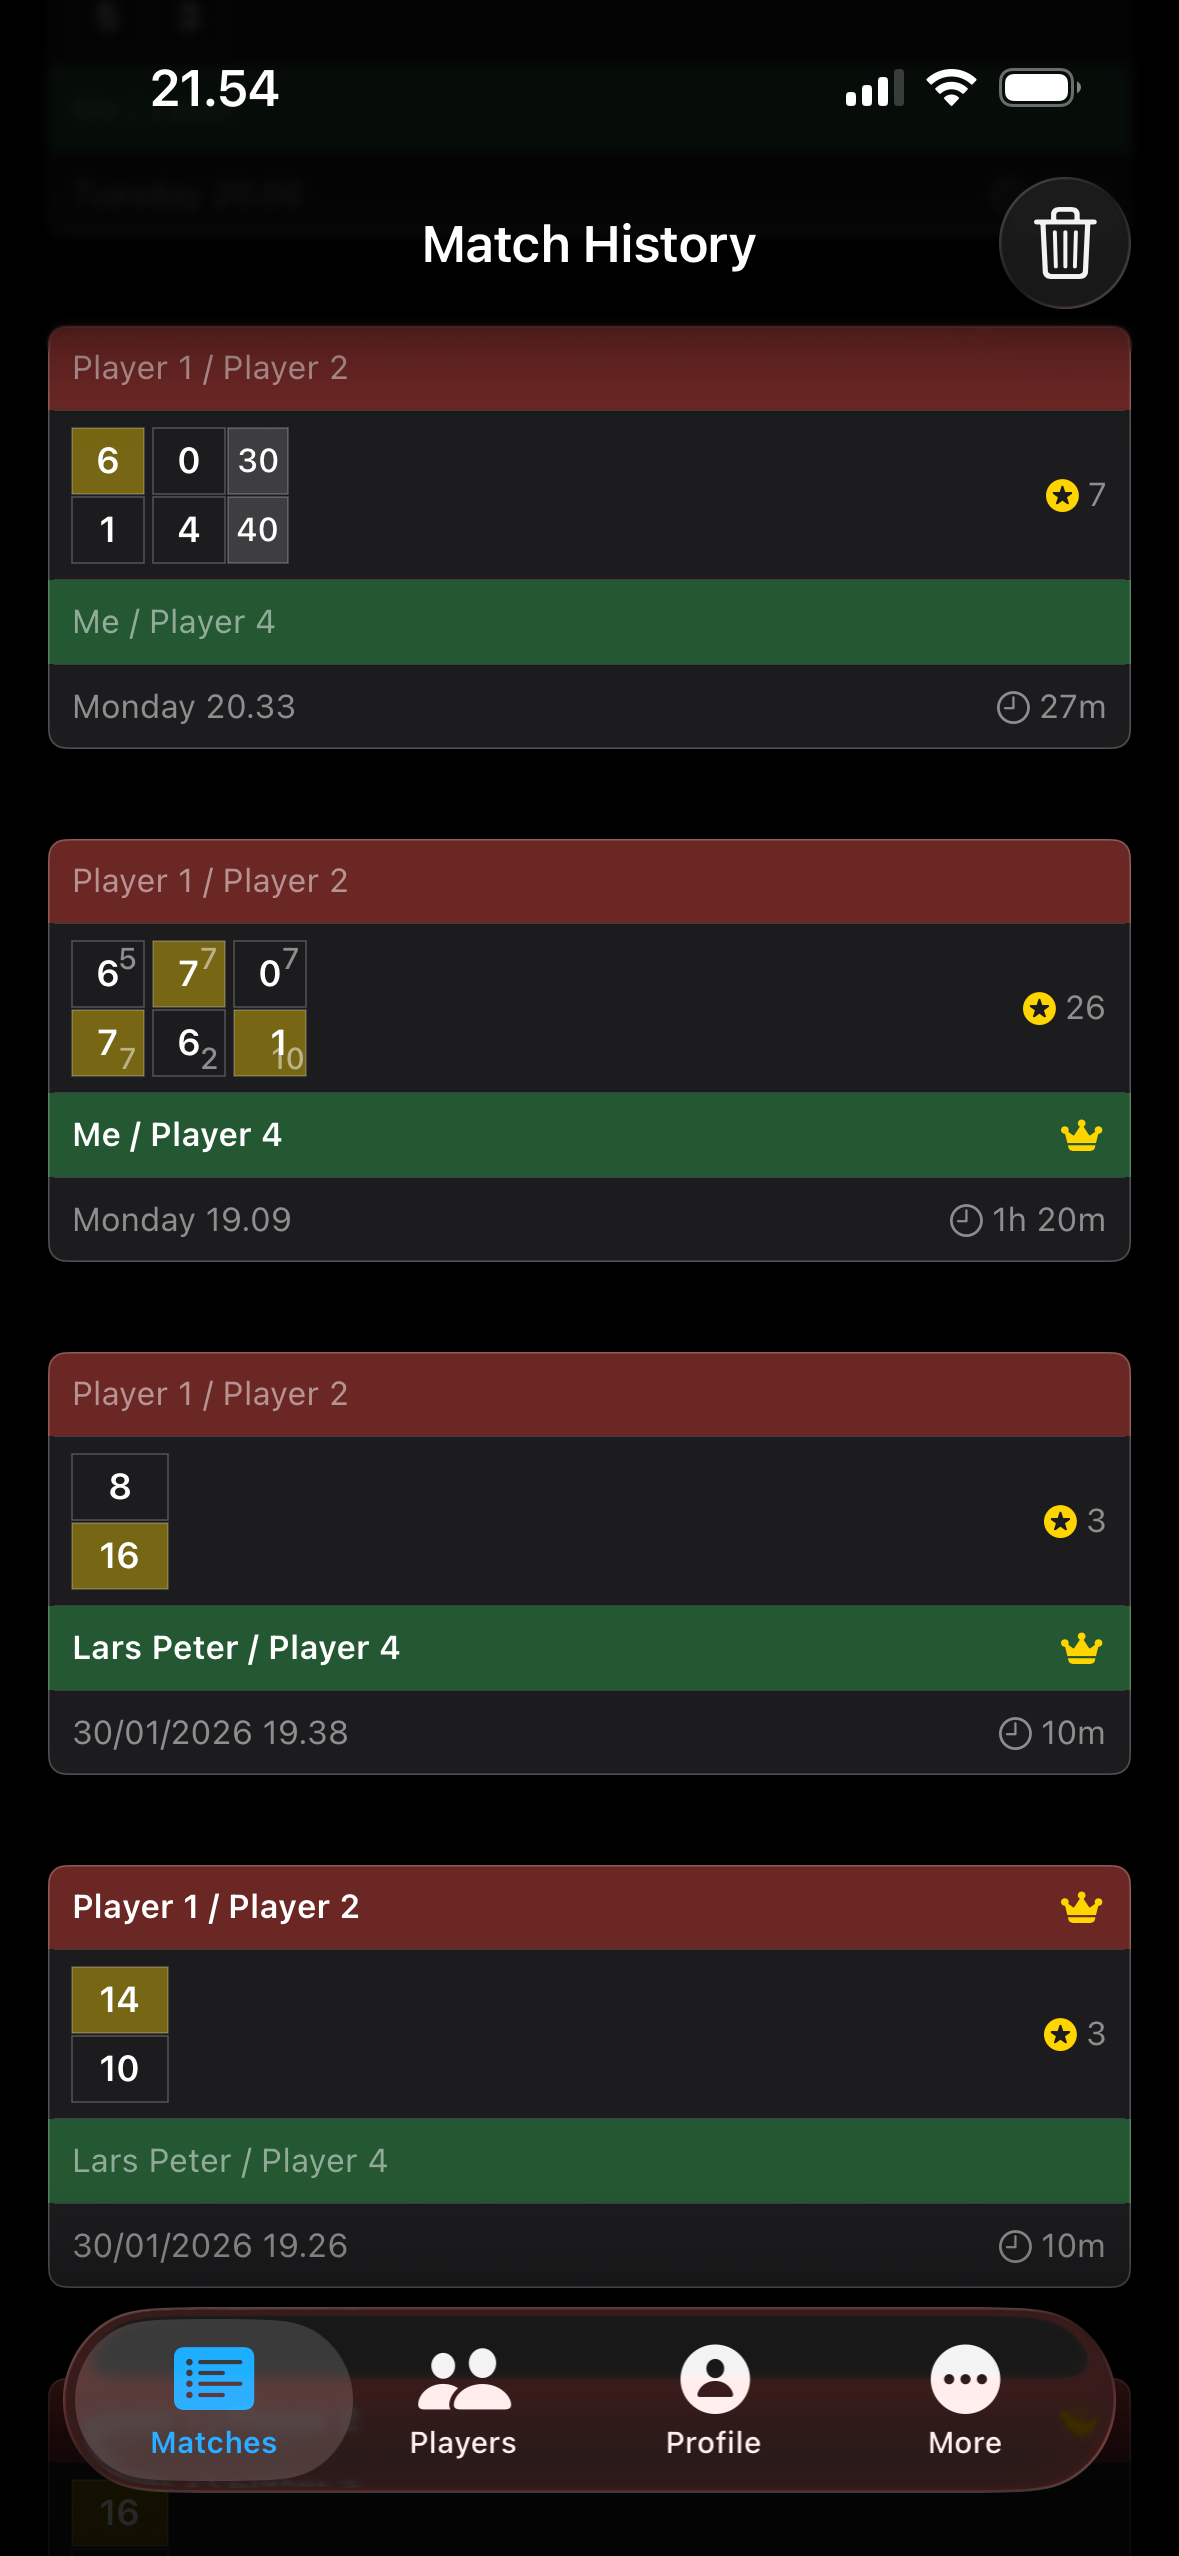Click the highlighted 16 score box
This screenshot has width=1179, height=2556.
[x=120, y=1556]
